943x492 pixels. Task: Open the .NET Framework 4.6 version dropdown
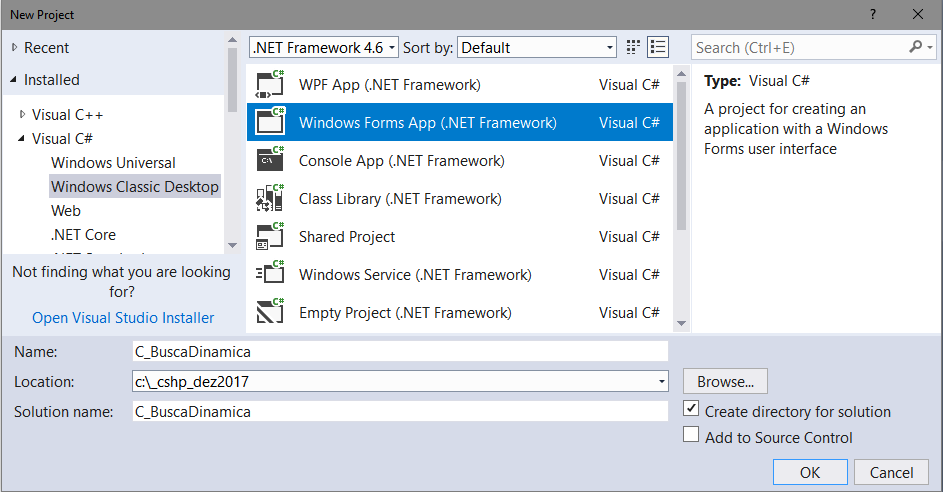coord(324,48)
